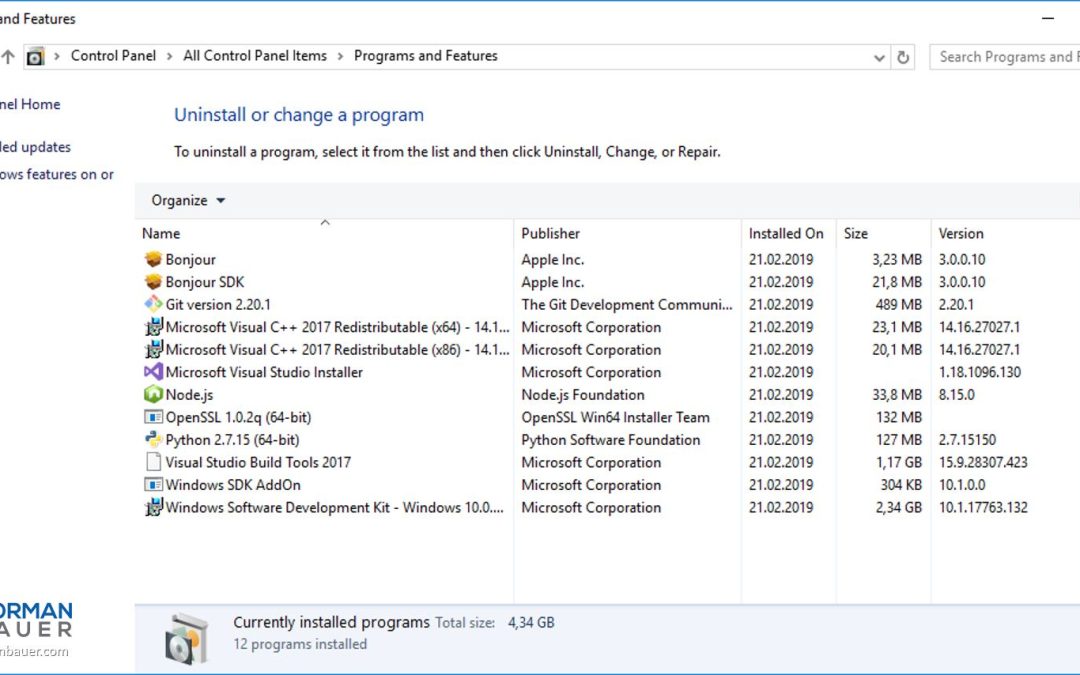The width and height of the screenshot is (1080, 675).
Task: Open Control Panel Home link
Action: tap(30, 104)
